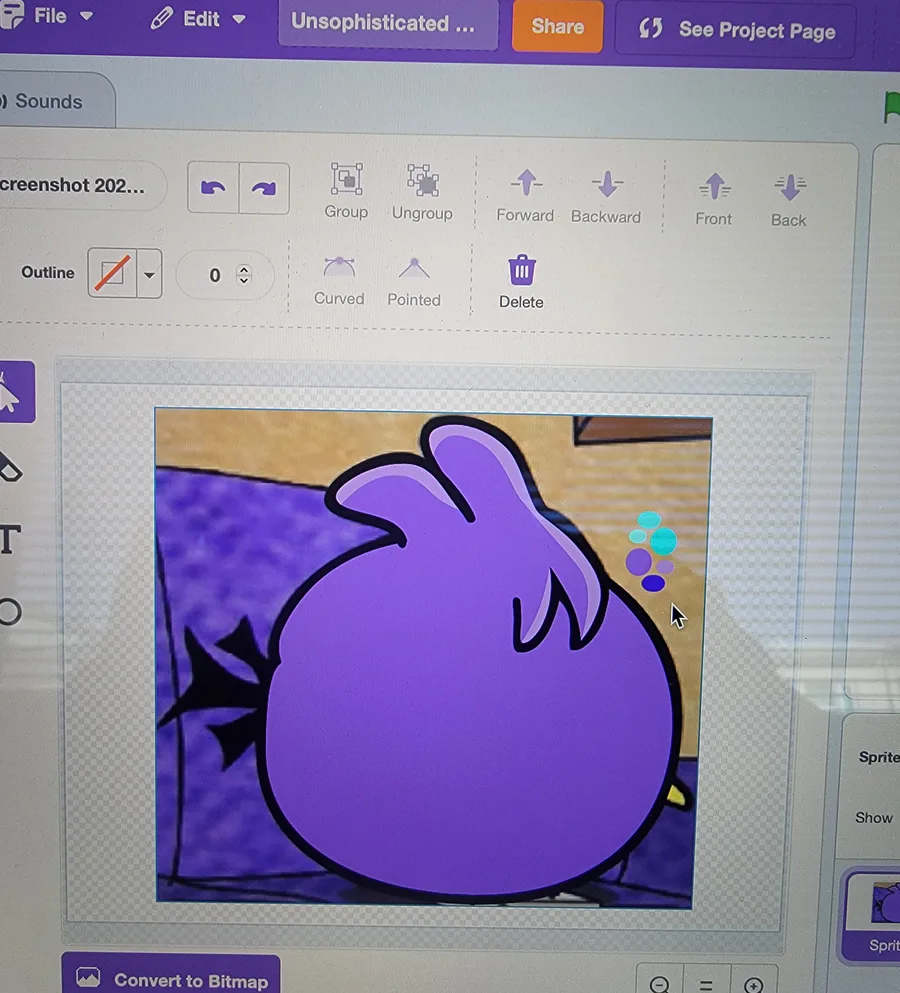The width and height of the screenshot is (900, 993).
Task: Undo the last costume change
Action: 213,188
